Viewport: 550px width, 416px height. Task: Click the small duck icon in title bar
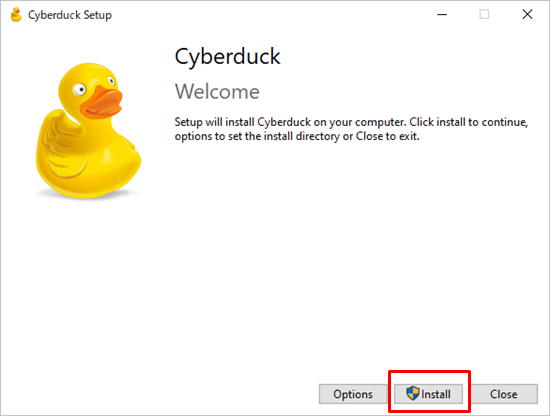click(16, 15)
